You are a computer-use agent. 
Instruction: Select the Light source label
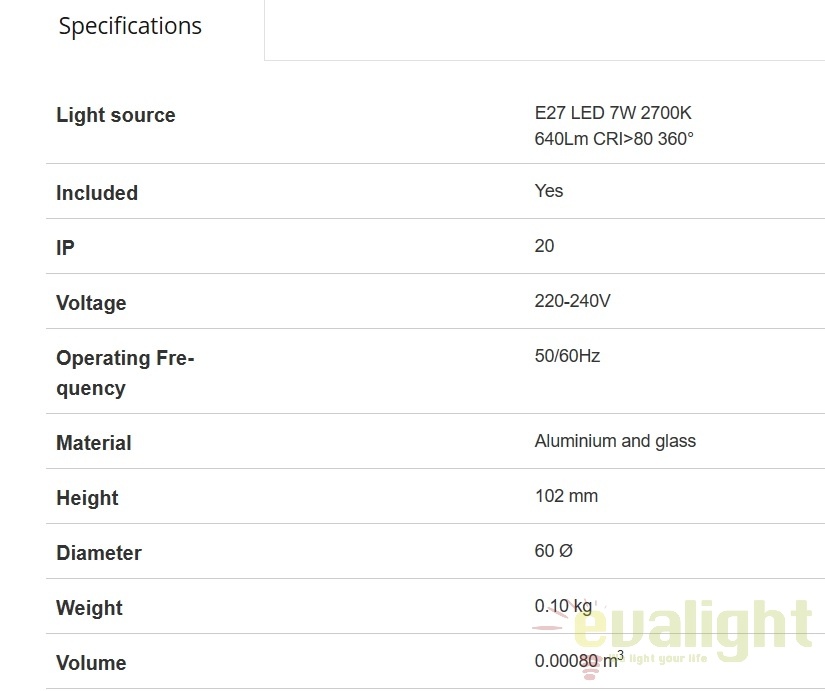click(x=116, y=115)
